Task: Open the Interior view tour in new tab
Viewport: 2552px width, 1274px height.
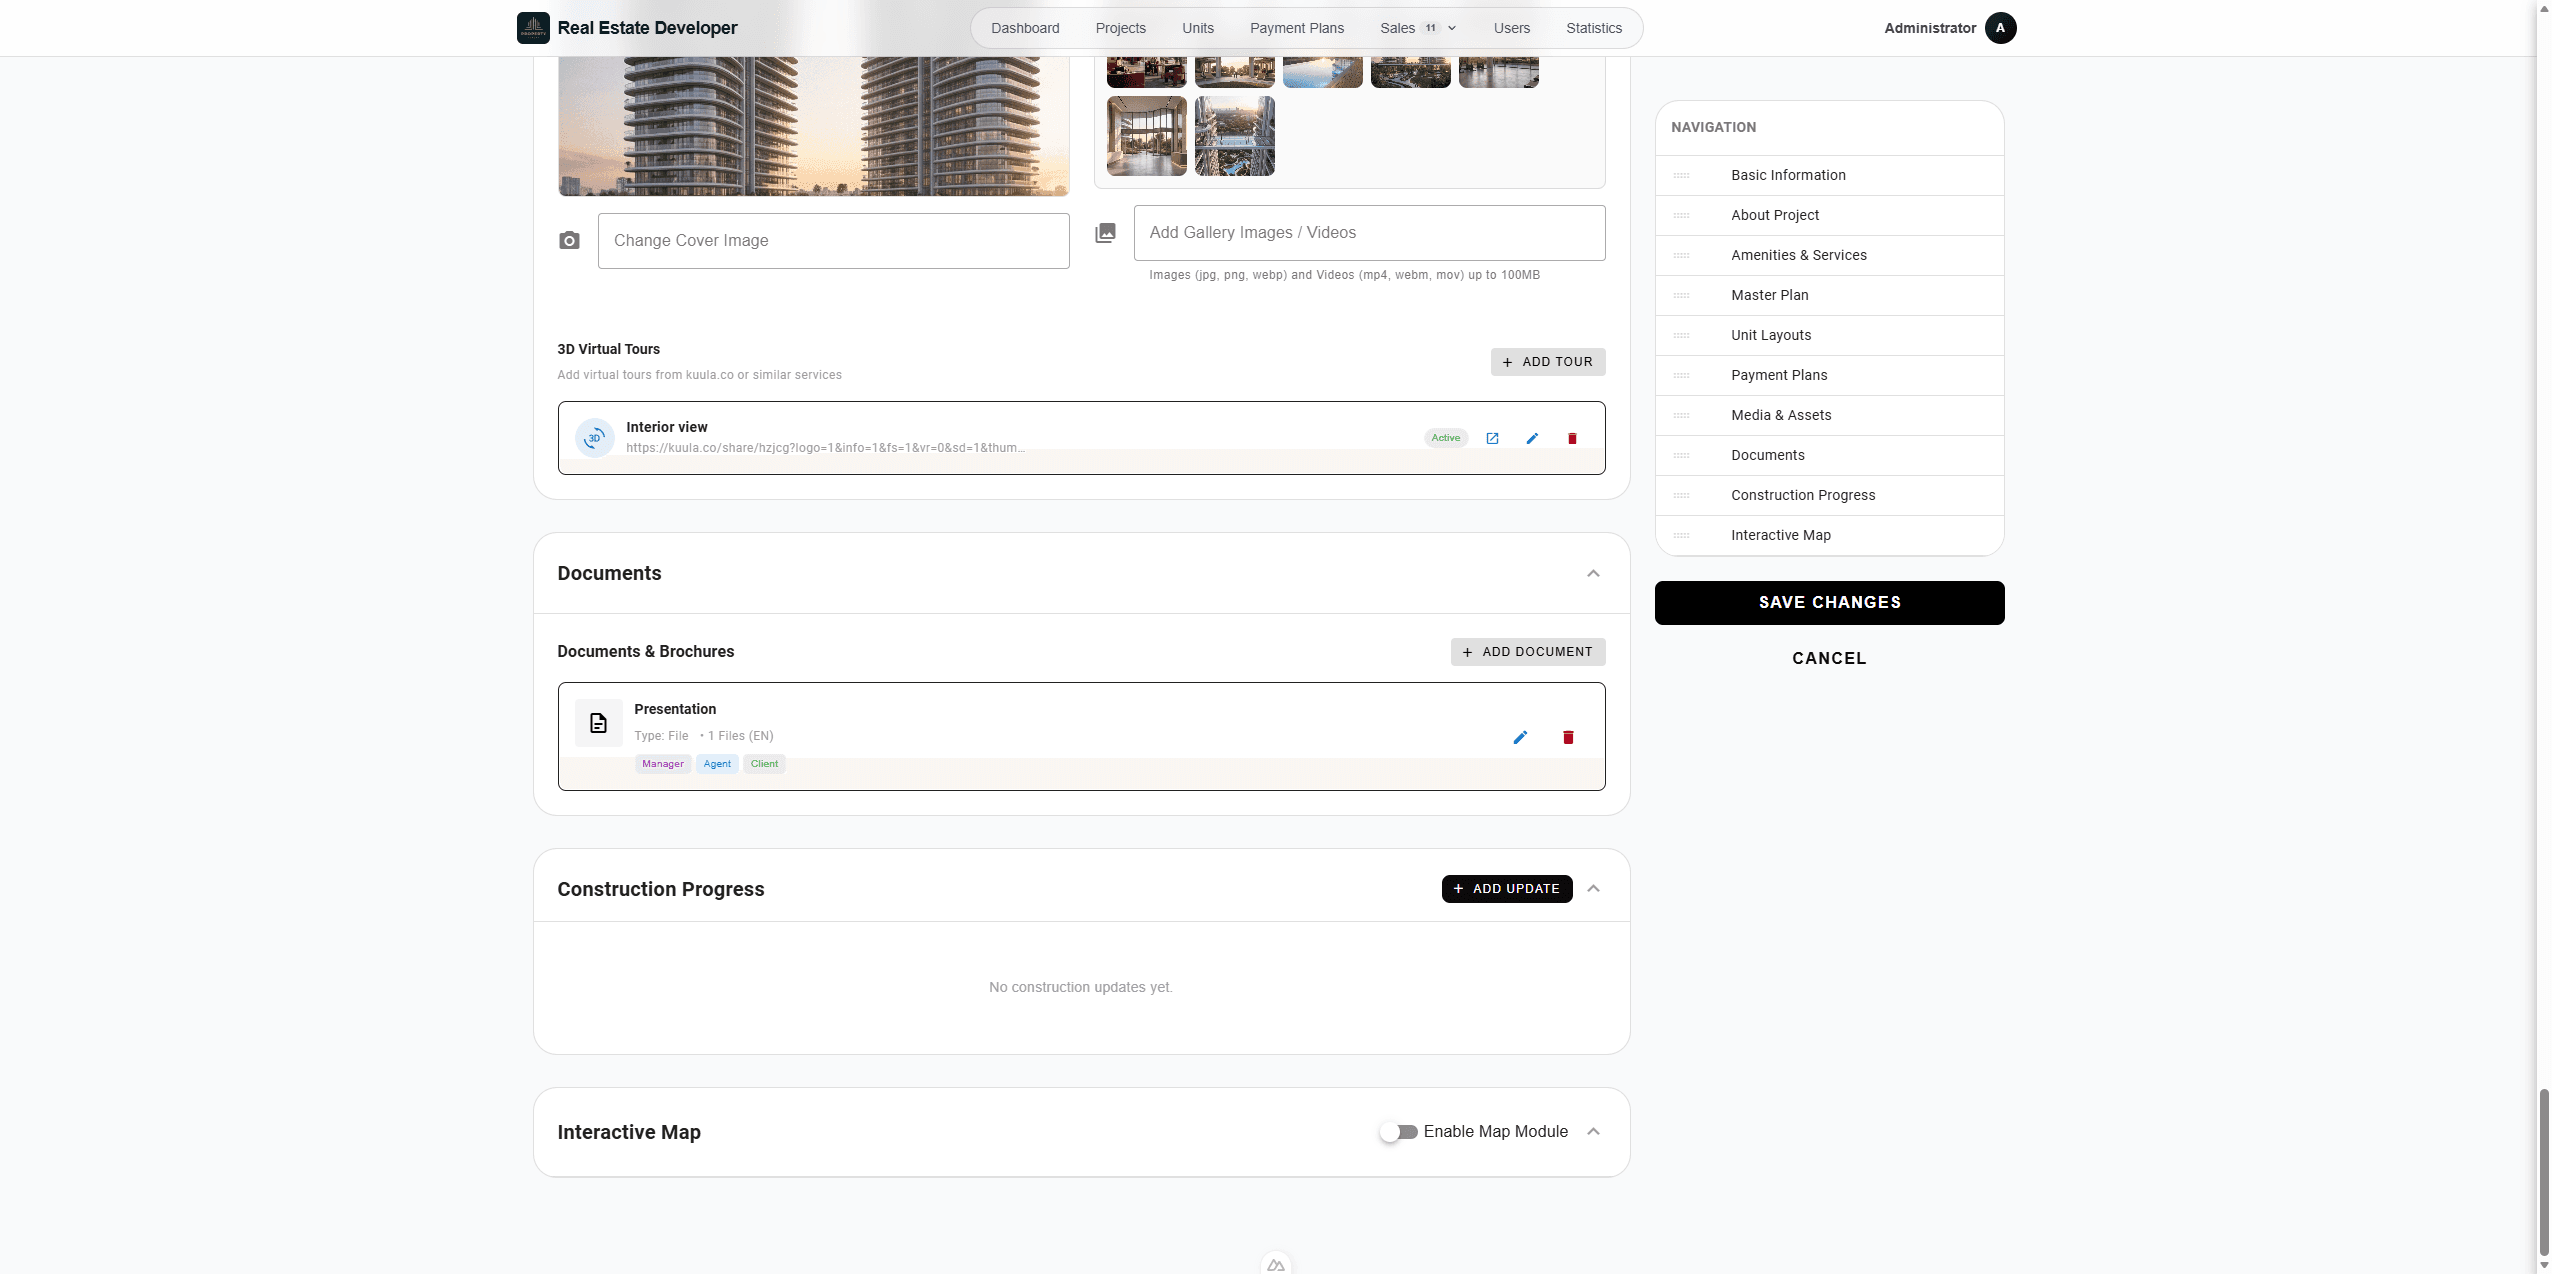Action: [x=1492, y=438]
